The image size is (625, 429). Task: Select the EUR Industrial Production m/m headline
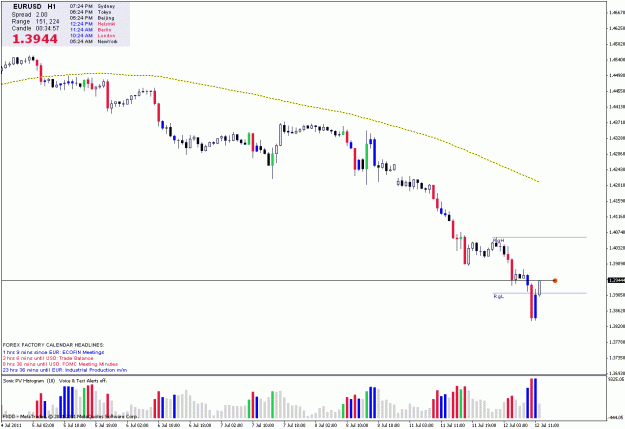65,370
